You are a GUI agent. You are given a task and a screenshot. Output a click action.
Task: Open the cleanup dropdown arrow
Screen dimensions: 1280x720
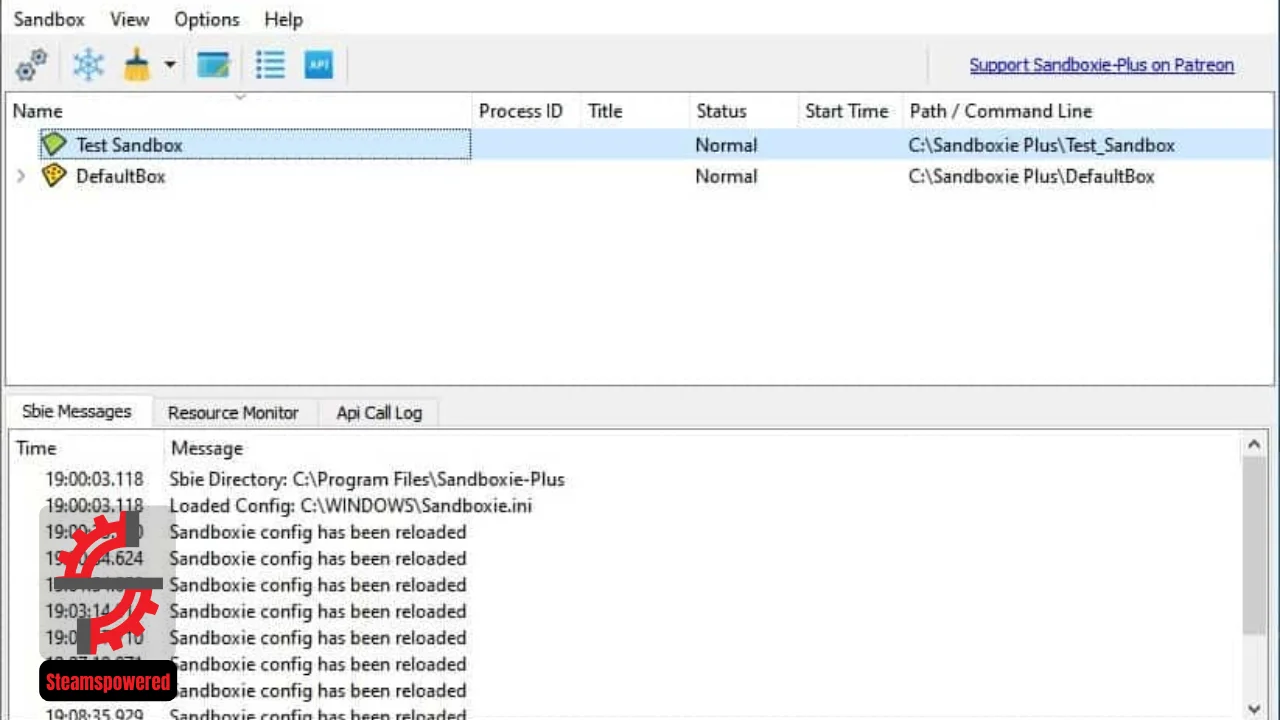[170, 65]
